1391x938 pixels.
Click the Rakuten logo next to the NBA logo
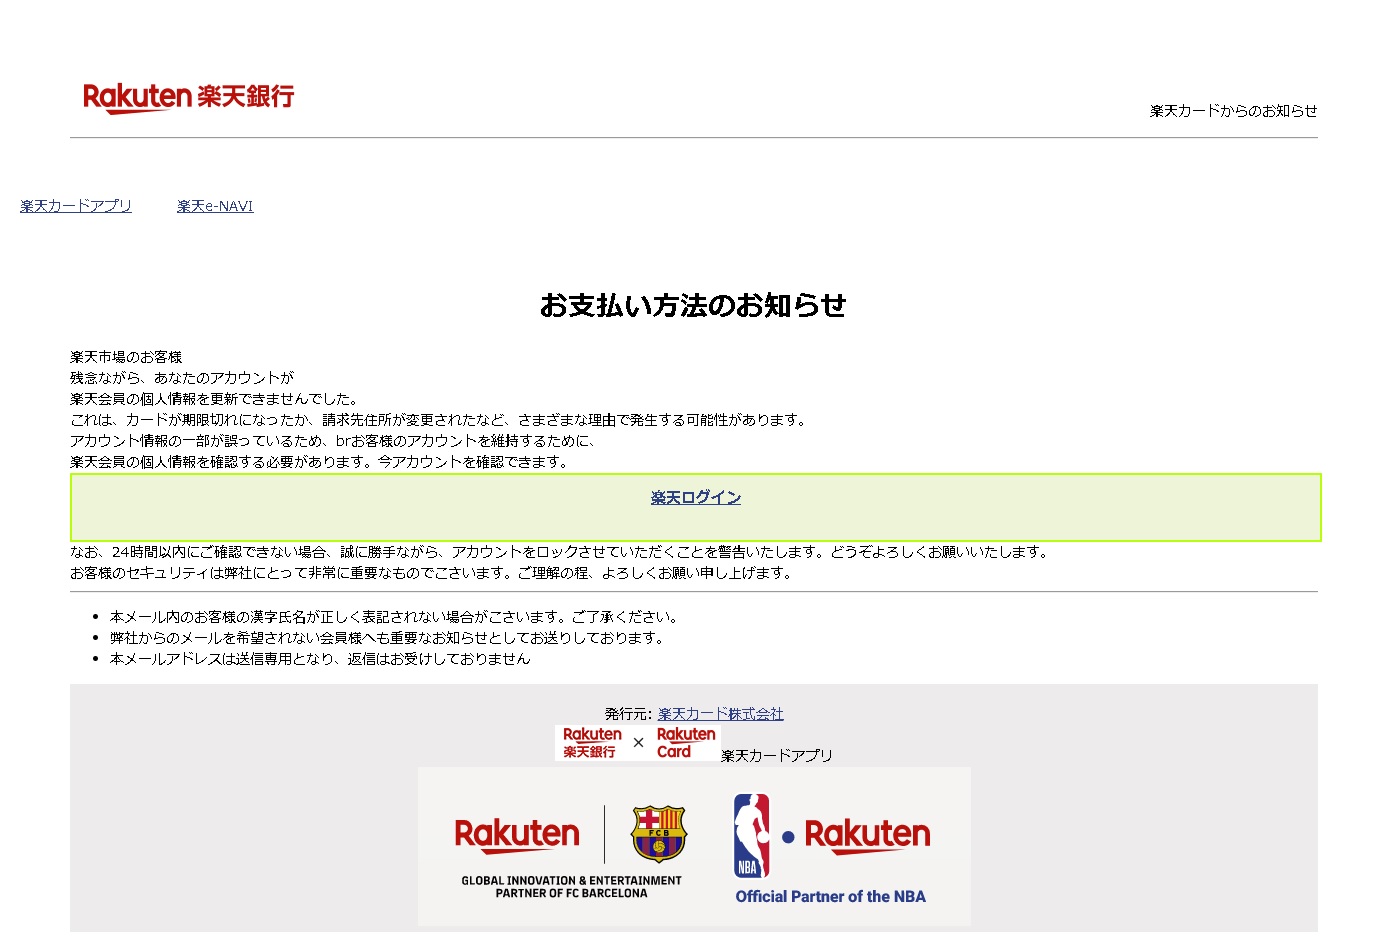pyautogui.click(x=867, y=835)
